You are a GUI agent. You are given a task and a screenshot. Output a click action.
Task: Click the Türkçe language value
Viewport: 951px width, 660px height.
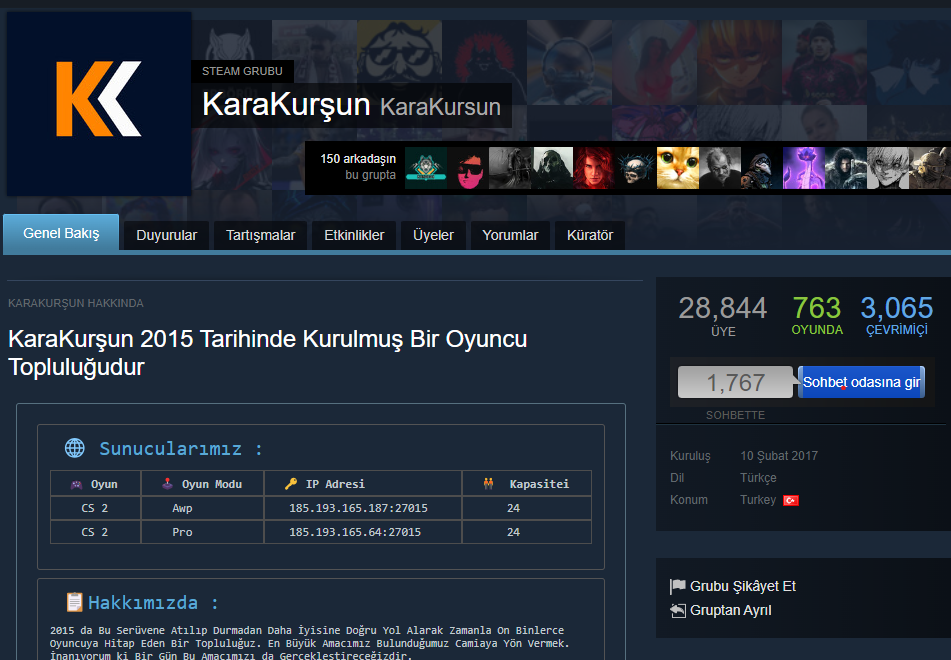758,478
